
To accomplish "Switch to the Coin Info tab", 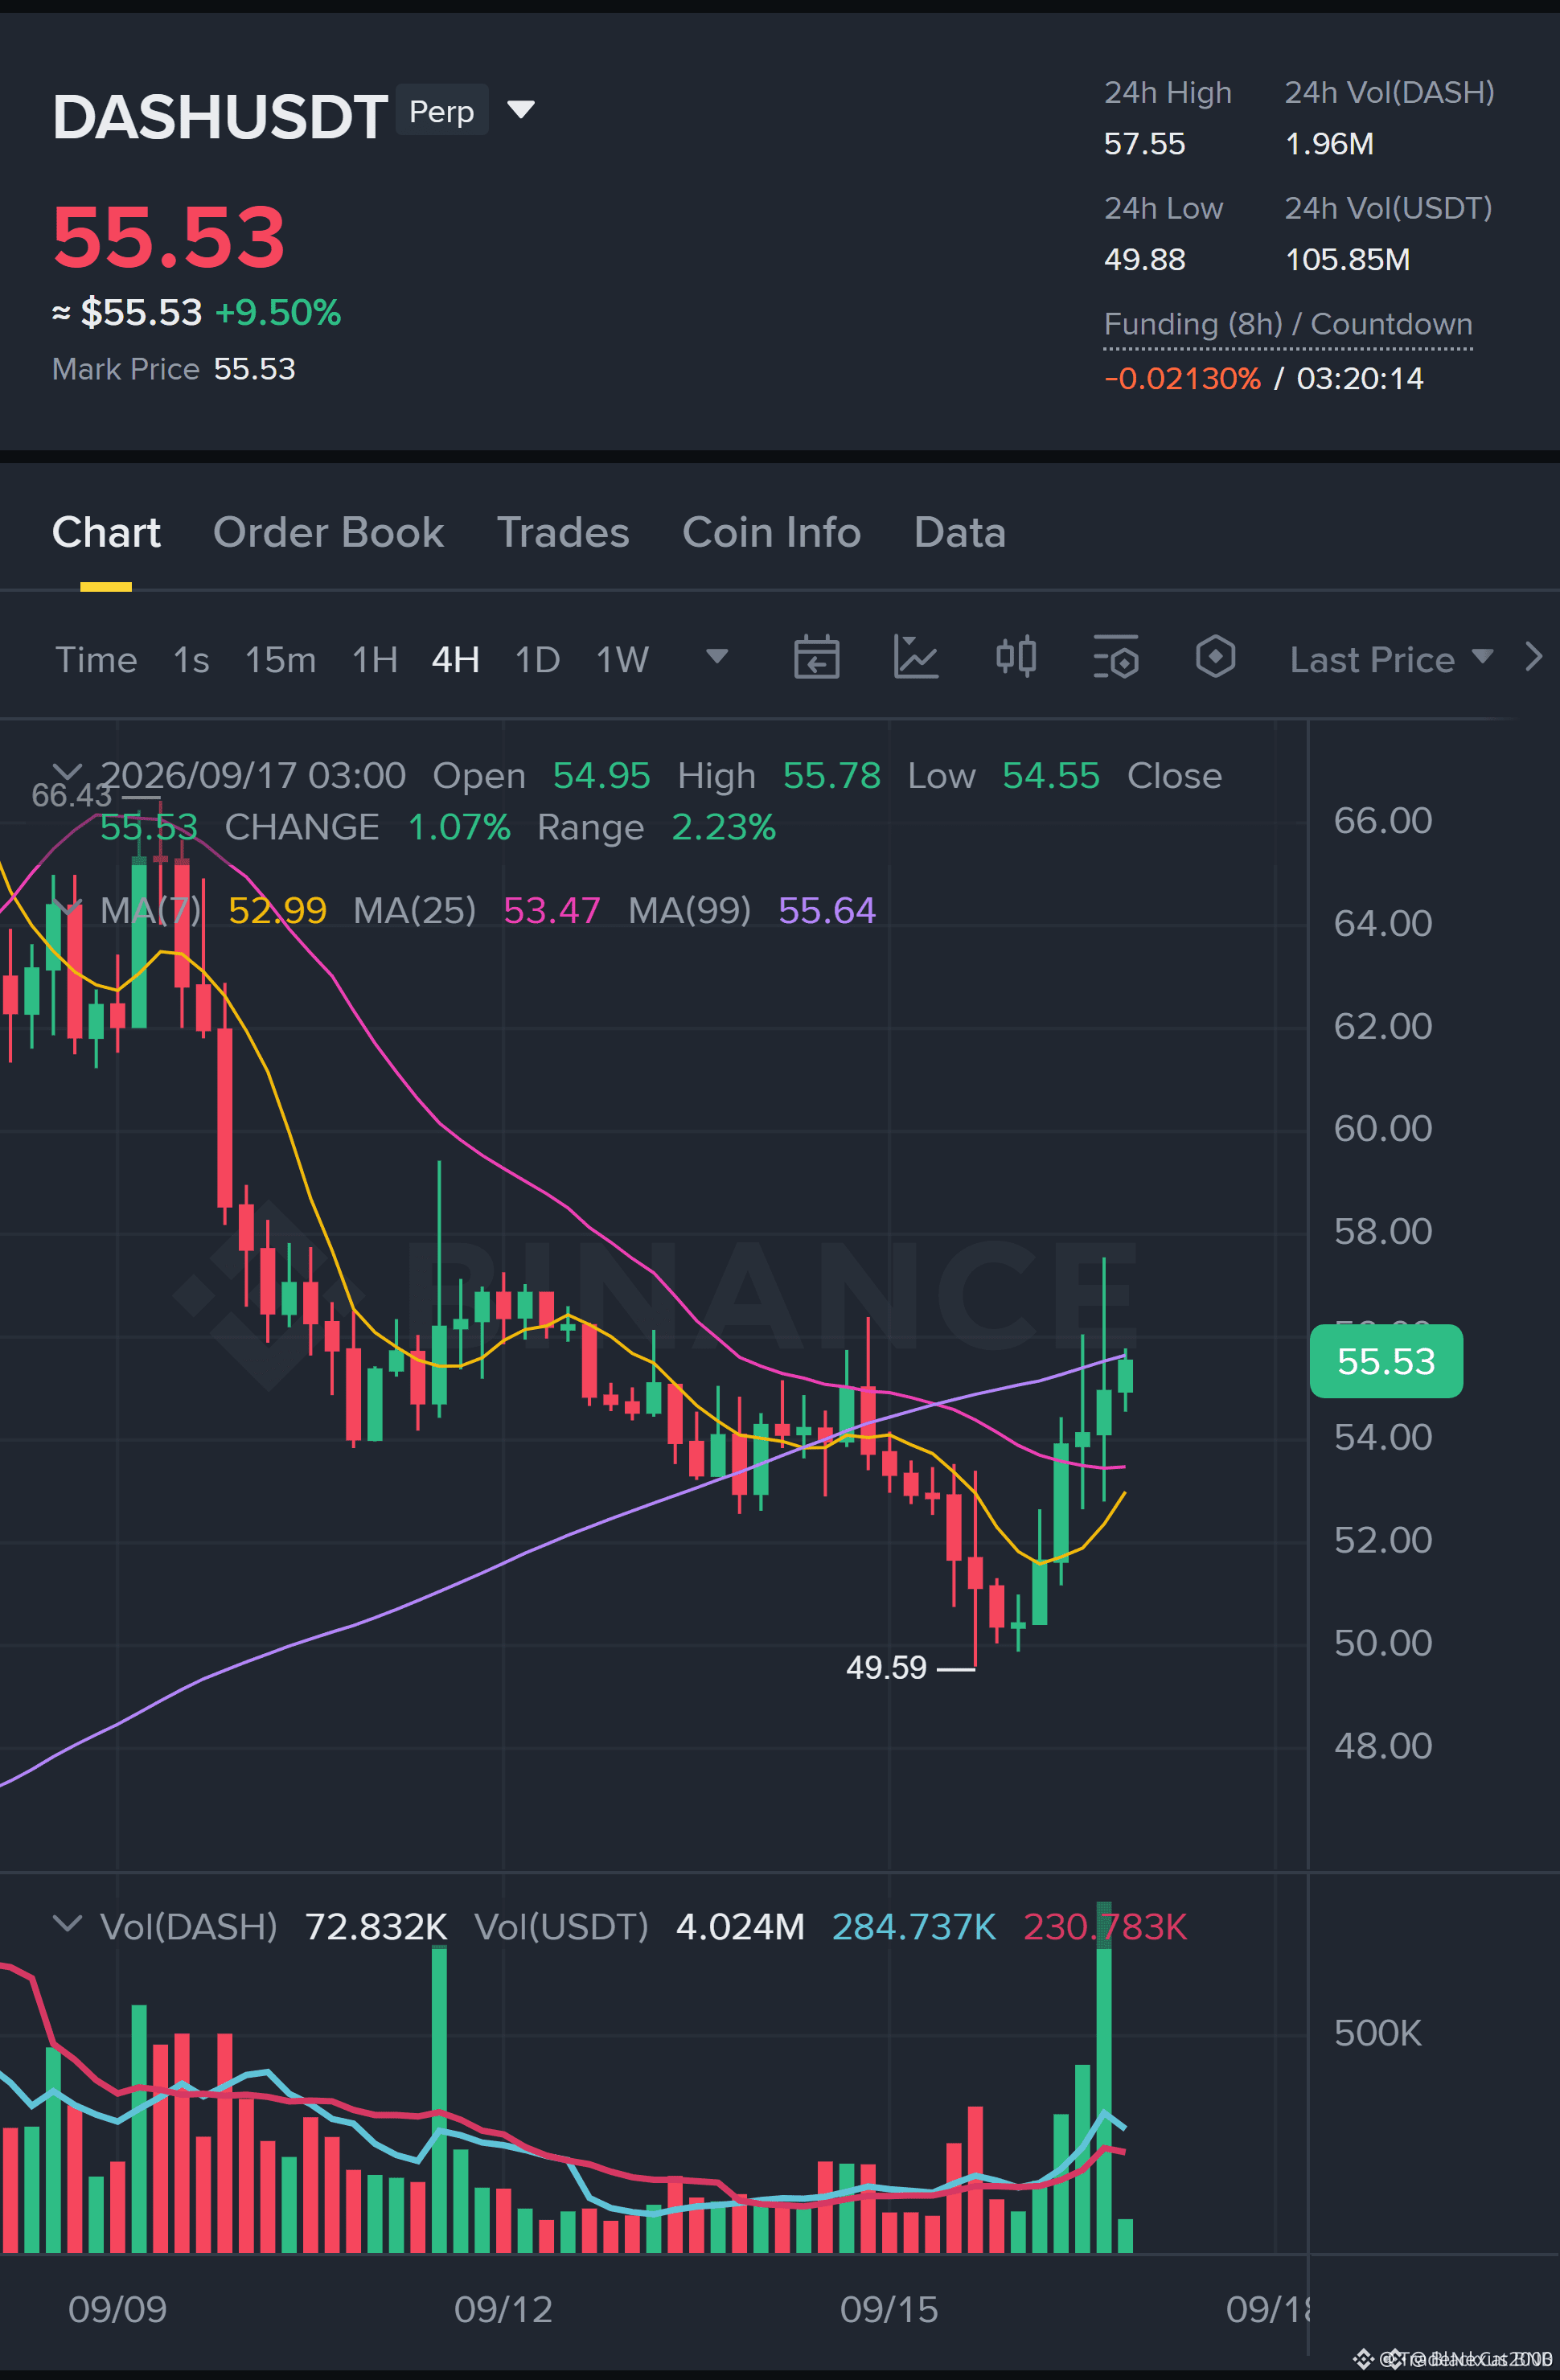I will tap(771, 532).
